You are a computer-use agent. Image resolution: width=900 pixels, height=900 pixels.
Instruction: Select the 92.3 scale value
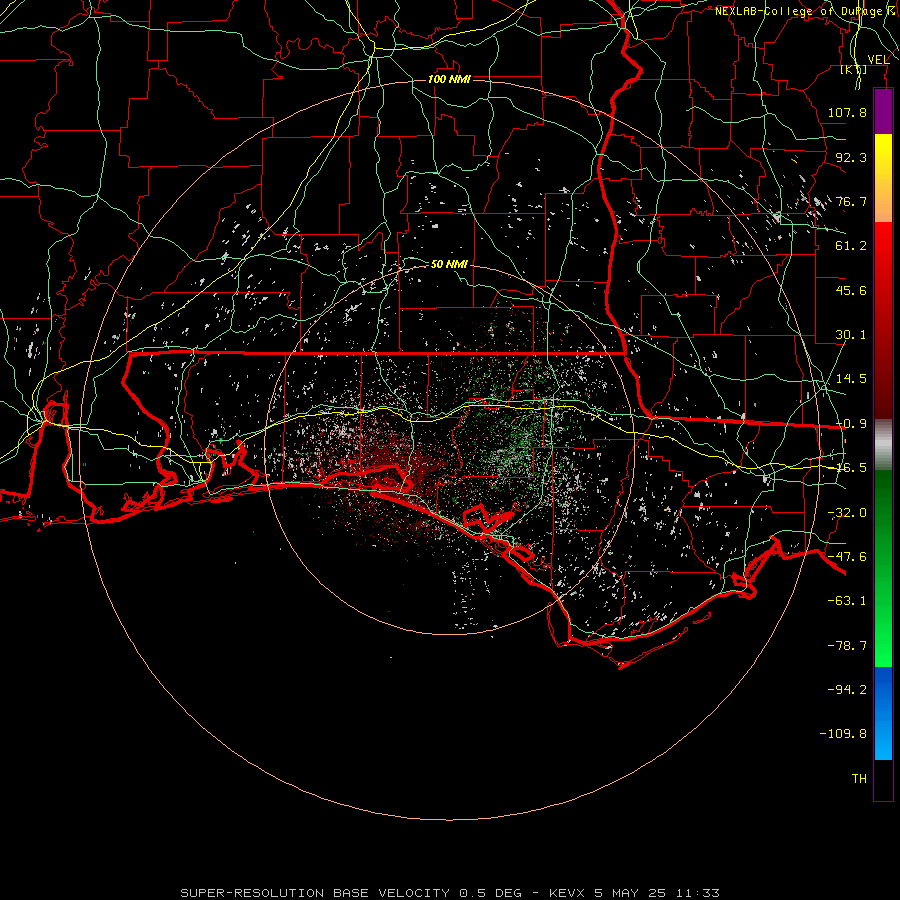[x=851, y=157]
